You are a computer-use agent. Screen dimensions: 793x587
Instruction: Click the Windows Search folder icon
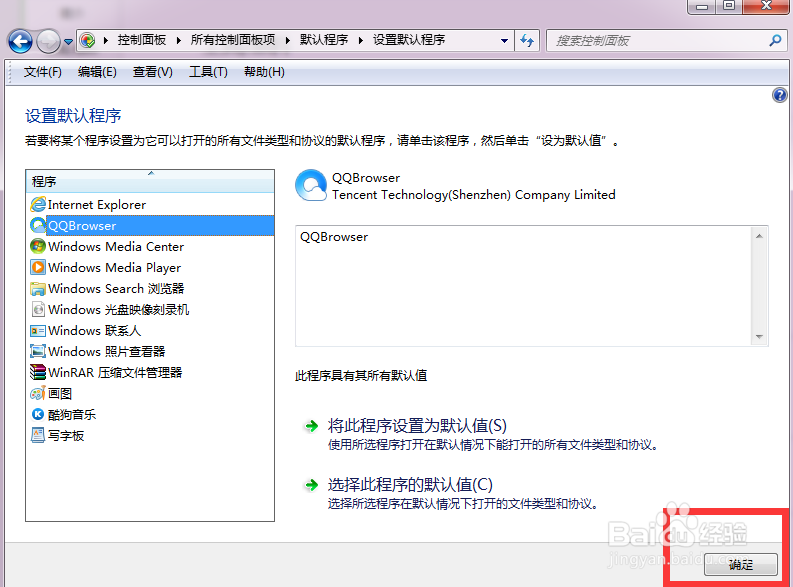(38, 288)
